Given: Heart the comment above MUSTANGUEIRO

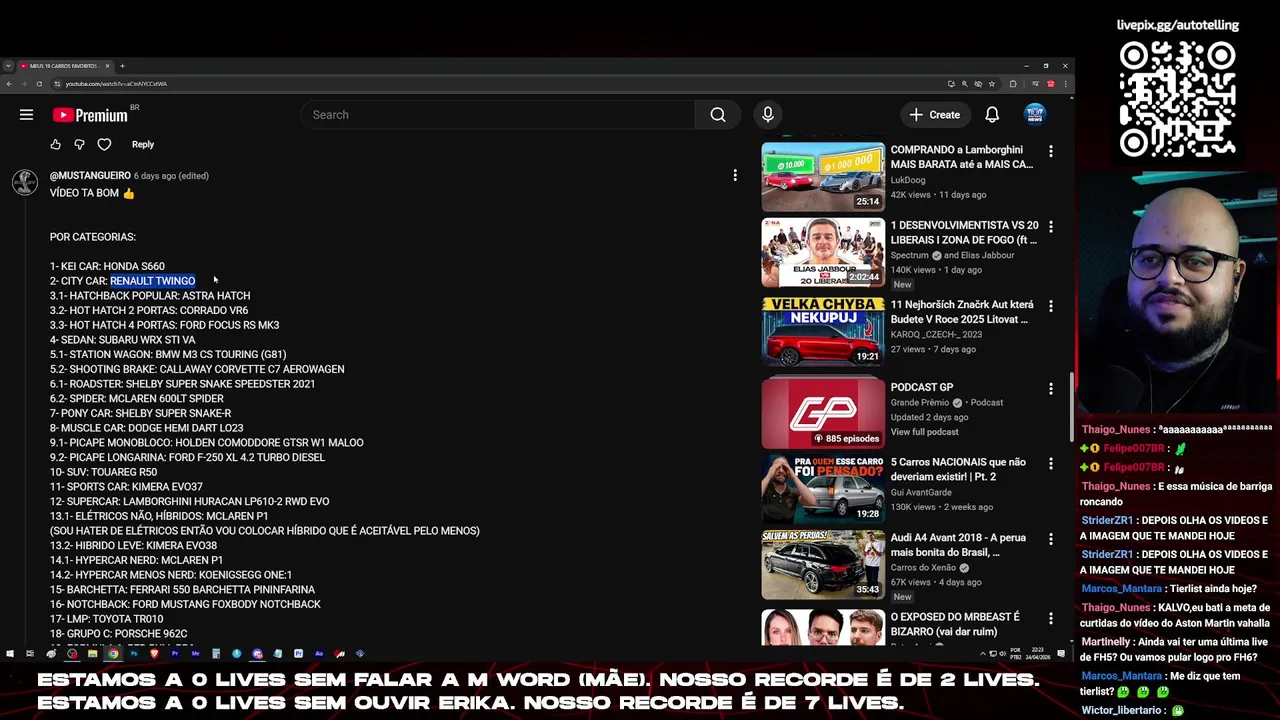Looking at the screenshot, I should [104, 145].
